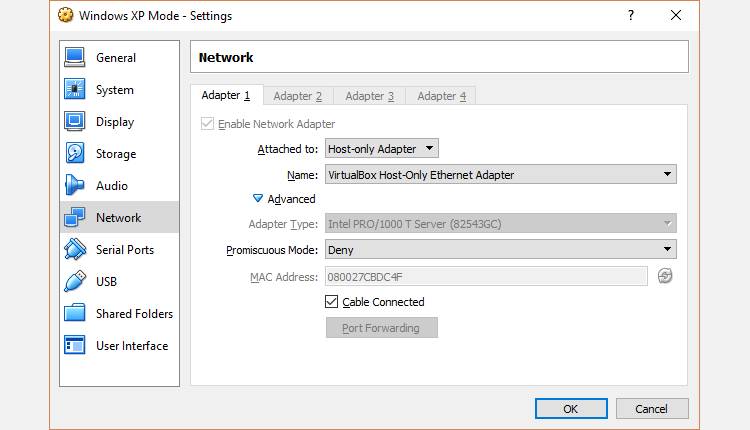Generate a new random MAC address

click(665, 276)
